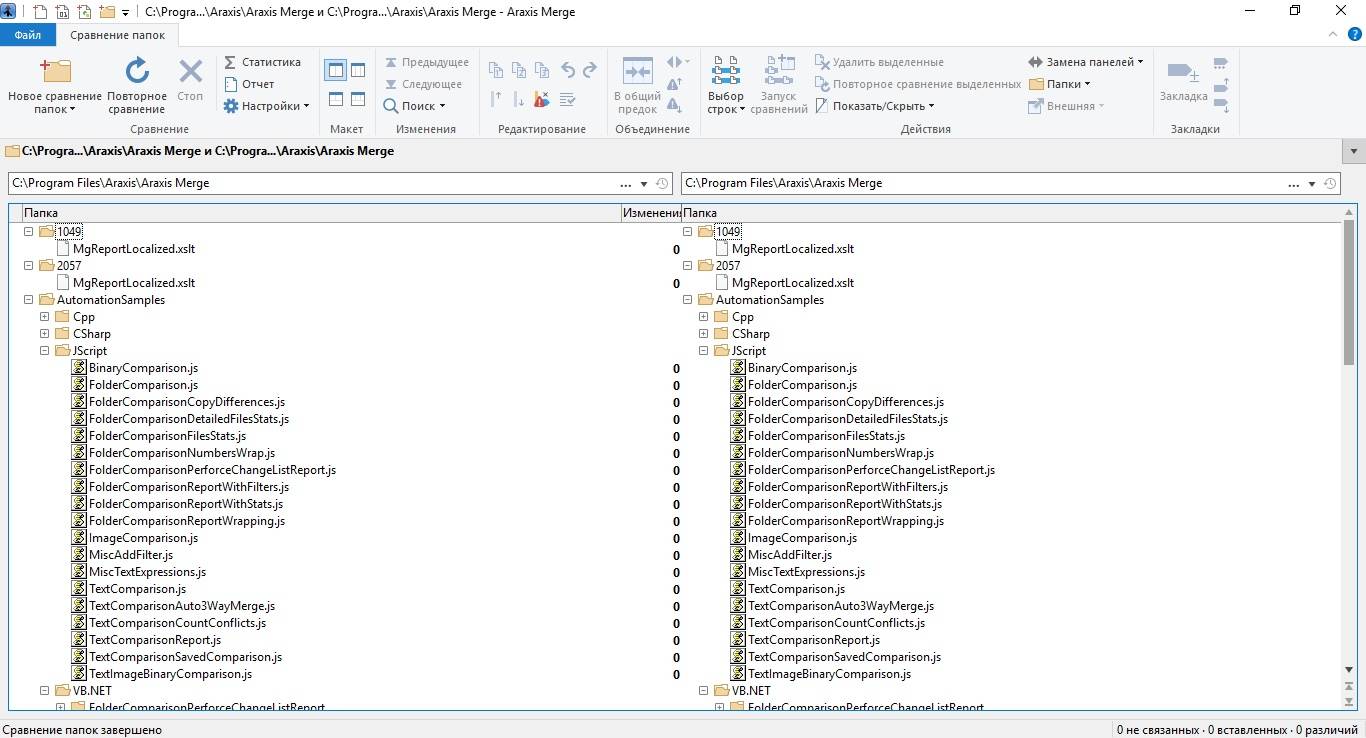The height and width of the screenshot is (738, 1366).
Task: Open the Файл ribbon tab
Action: click(x=28, y=35)
